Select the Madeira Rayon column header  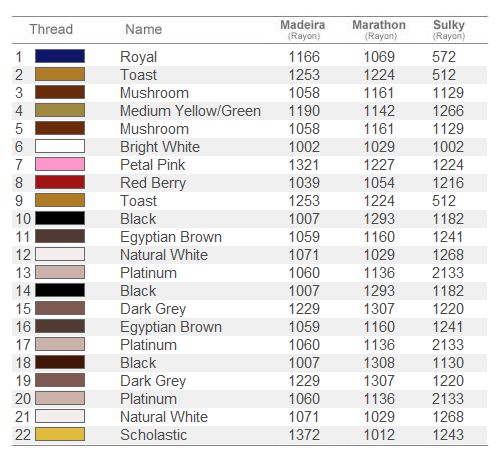[303, 29]
